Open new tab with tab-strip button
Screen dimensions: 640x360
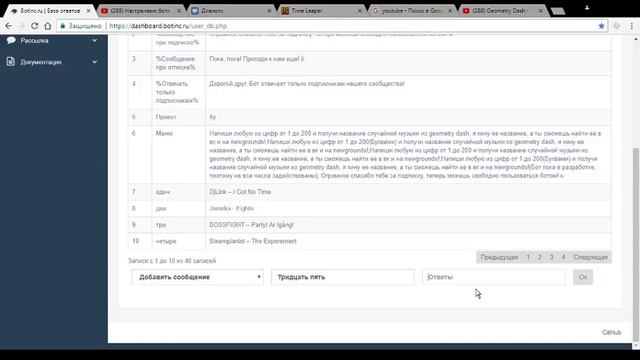coord(558,11)
